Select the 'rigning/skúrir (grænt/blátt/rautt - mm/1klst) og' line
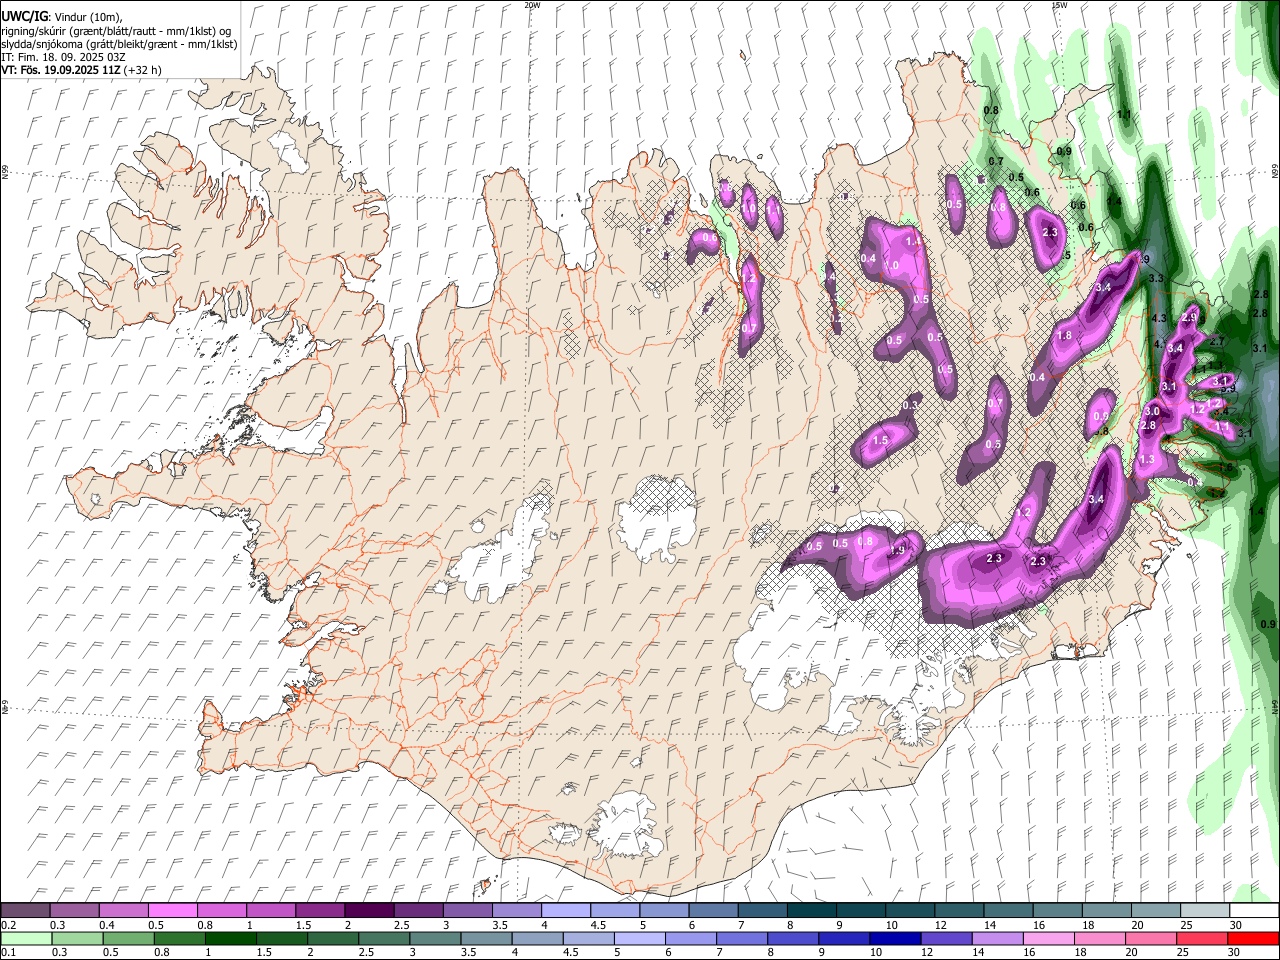The width and height of the screenshot is (1280, 960). 116,31
